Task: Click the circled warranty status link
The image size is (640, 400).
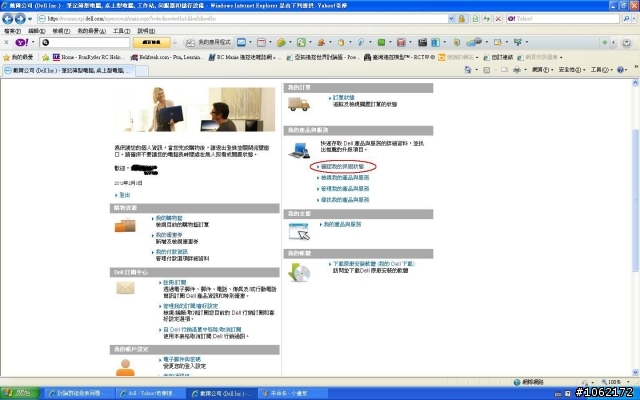Action: pyautogui.click(x=342, y=167)
